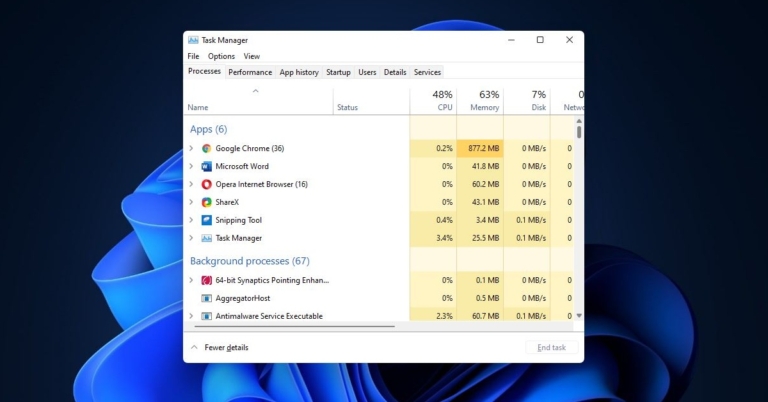Image resolution: width=768 pixels, height=402 pixels.
Task: Click the 2.3% CPU cell
Action: coord(433,316)
